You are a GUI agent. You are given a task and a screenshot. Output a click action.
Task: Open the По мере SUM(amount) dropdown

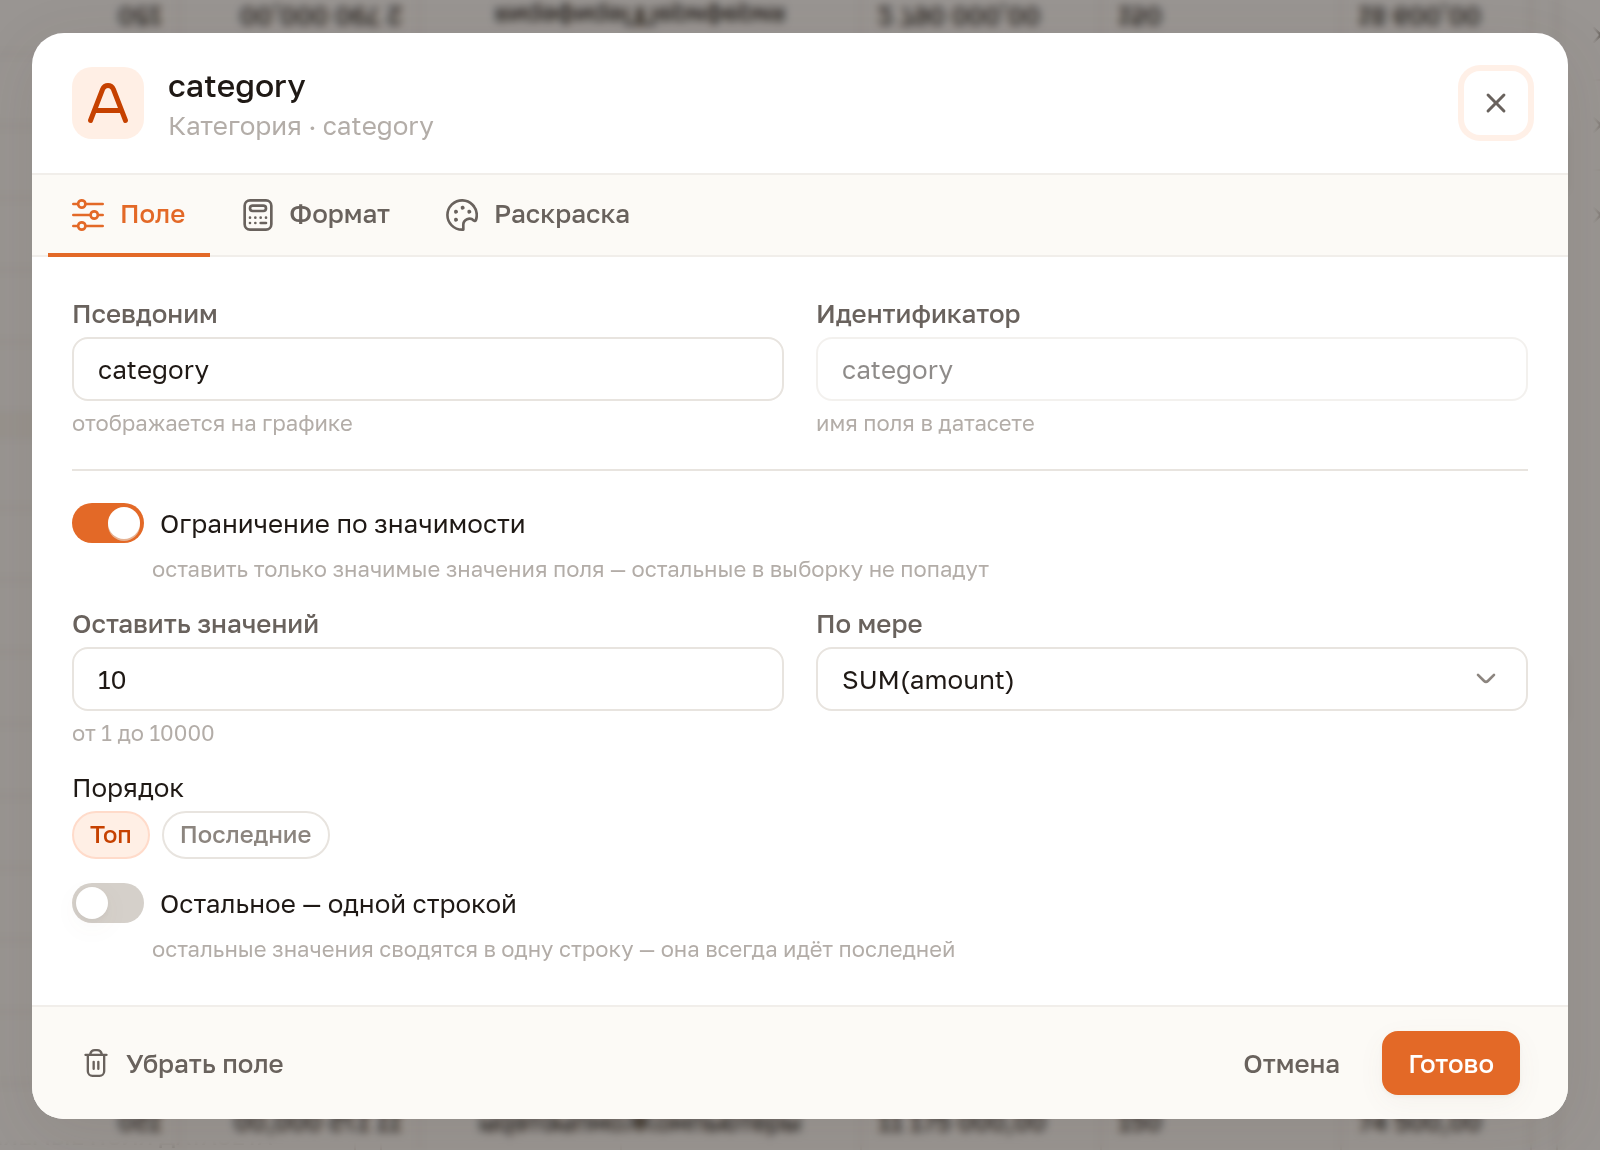[x=1172, y=679]
